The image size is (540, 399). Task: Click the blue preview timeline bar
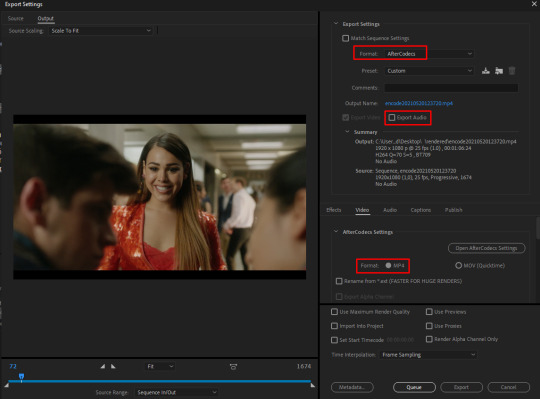click(x=159, y=381)
